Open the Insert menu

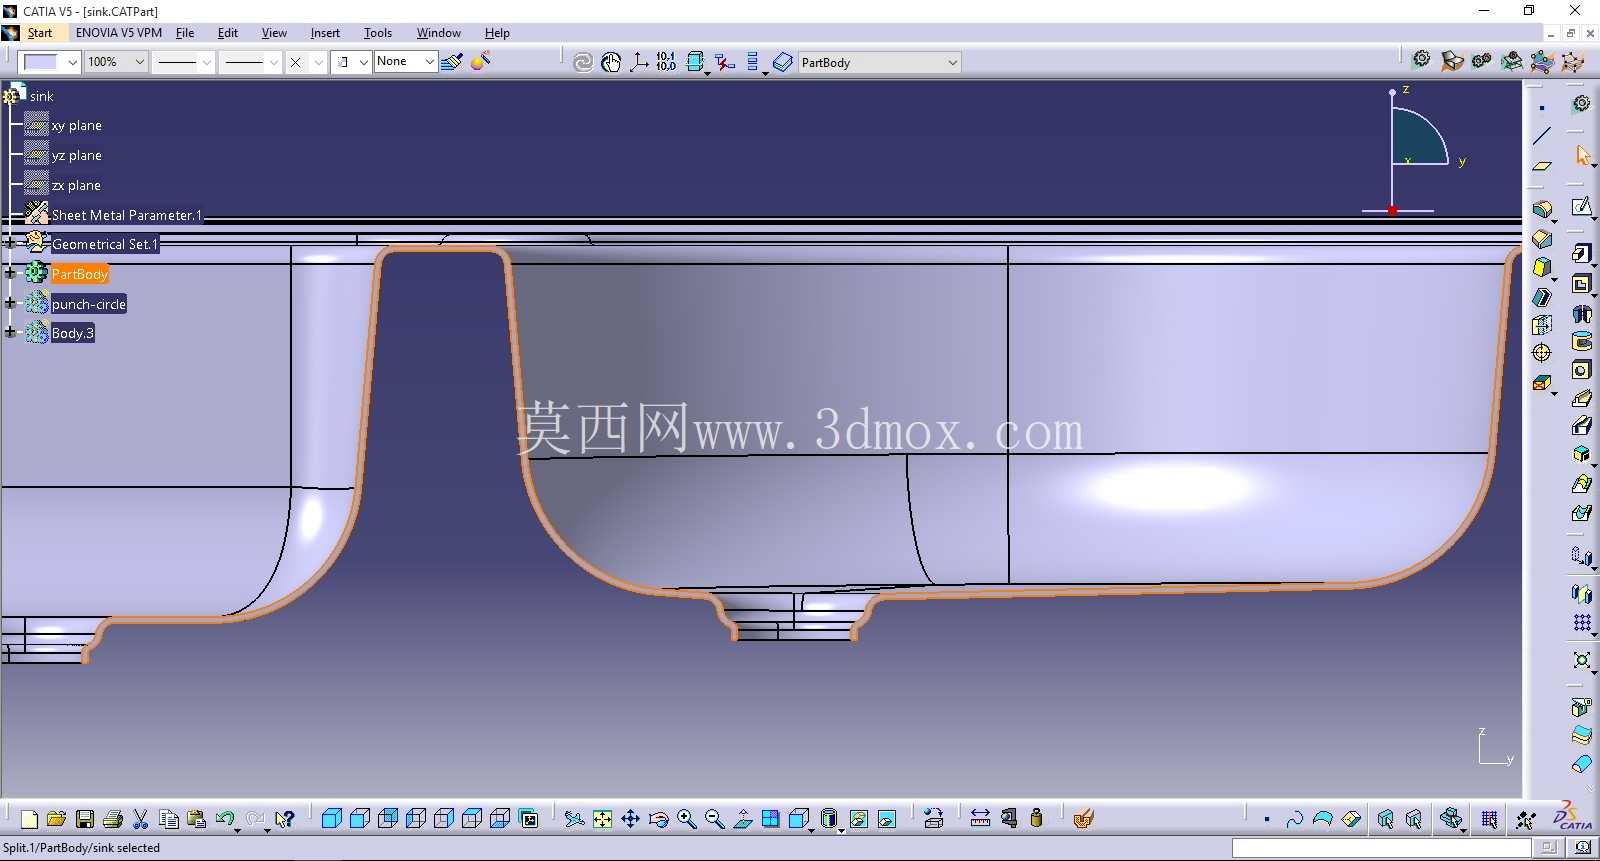tap(325, 33)
